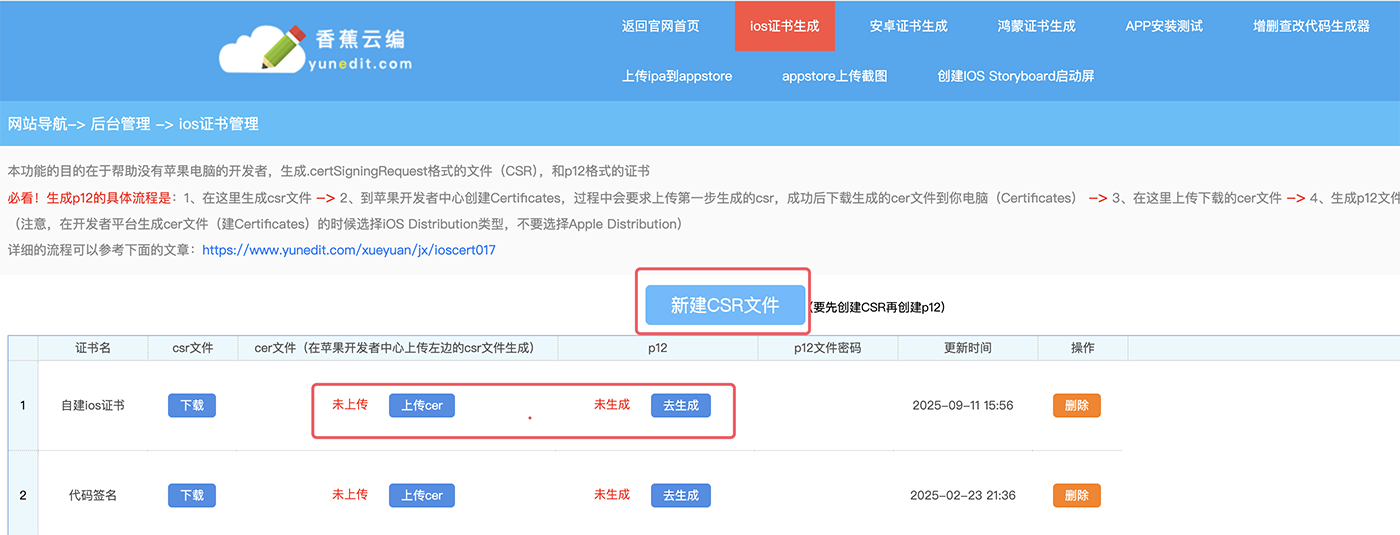Open 上传ipa到appstore page
This screenshot has height=535, width=1400.
pos(677,76)
